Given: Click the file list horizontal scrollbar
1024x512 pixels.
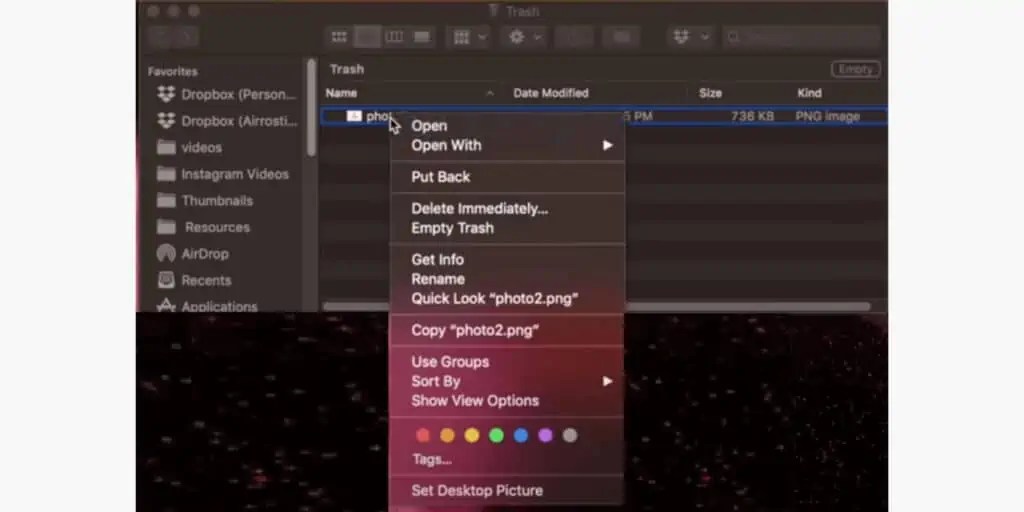Looking at the screenshot, I should click(596, 306).
